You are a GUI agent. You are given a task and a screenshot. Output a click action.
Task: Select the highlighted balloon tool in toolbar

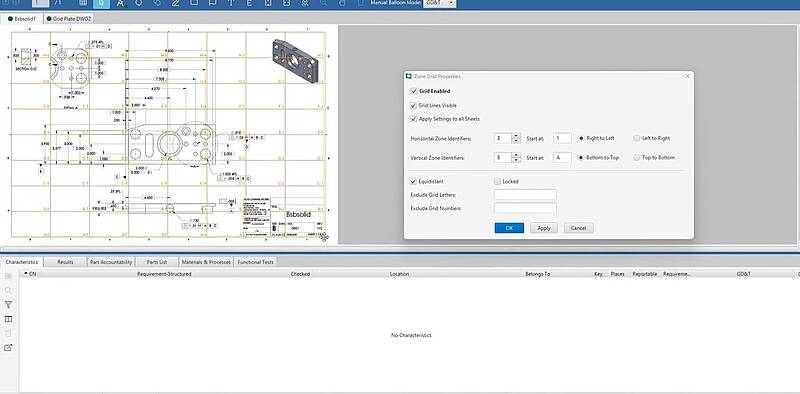tap(102, 3)
